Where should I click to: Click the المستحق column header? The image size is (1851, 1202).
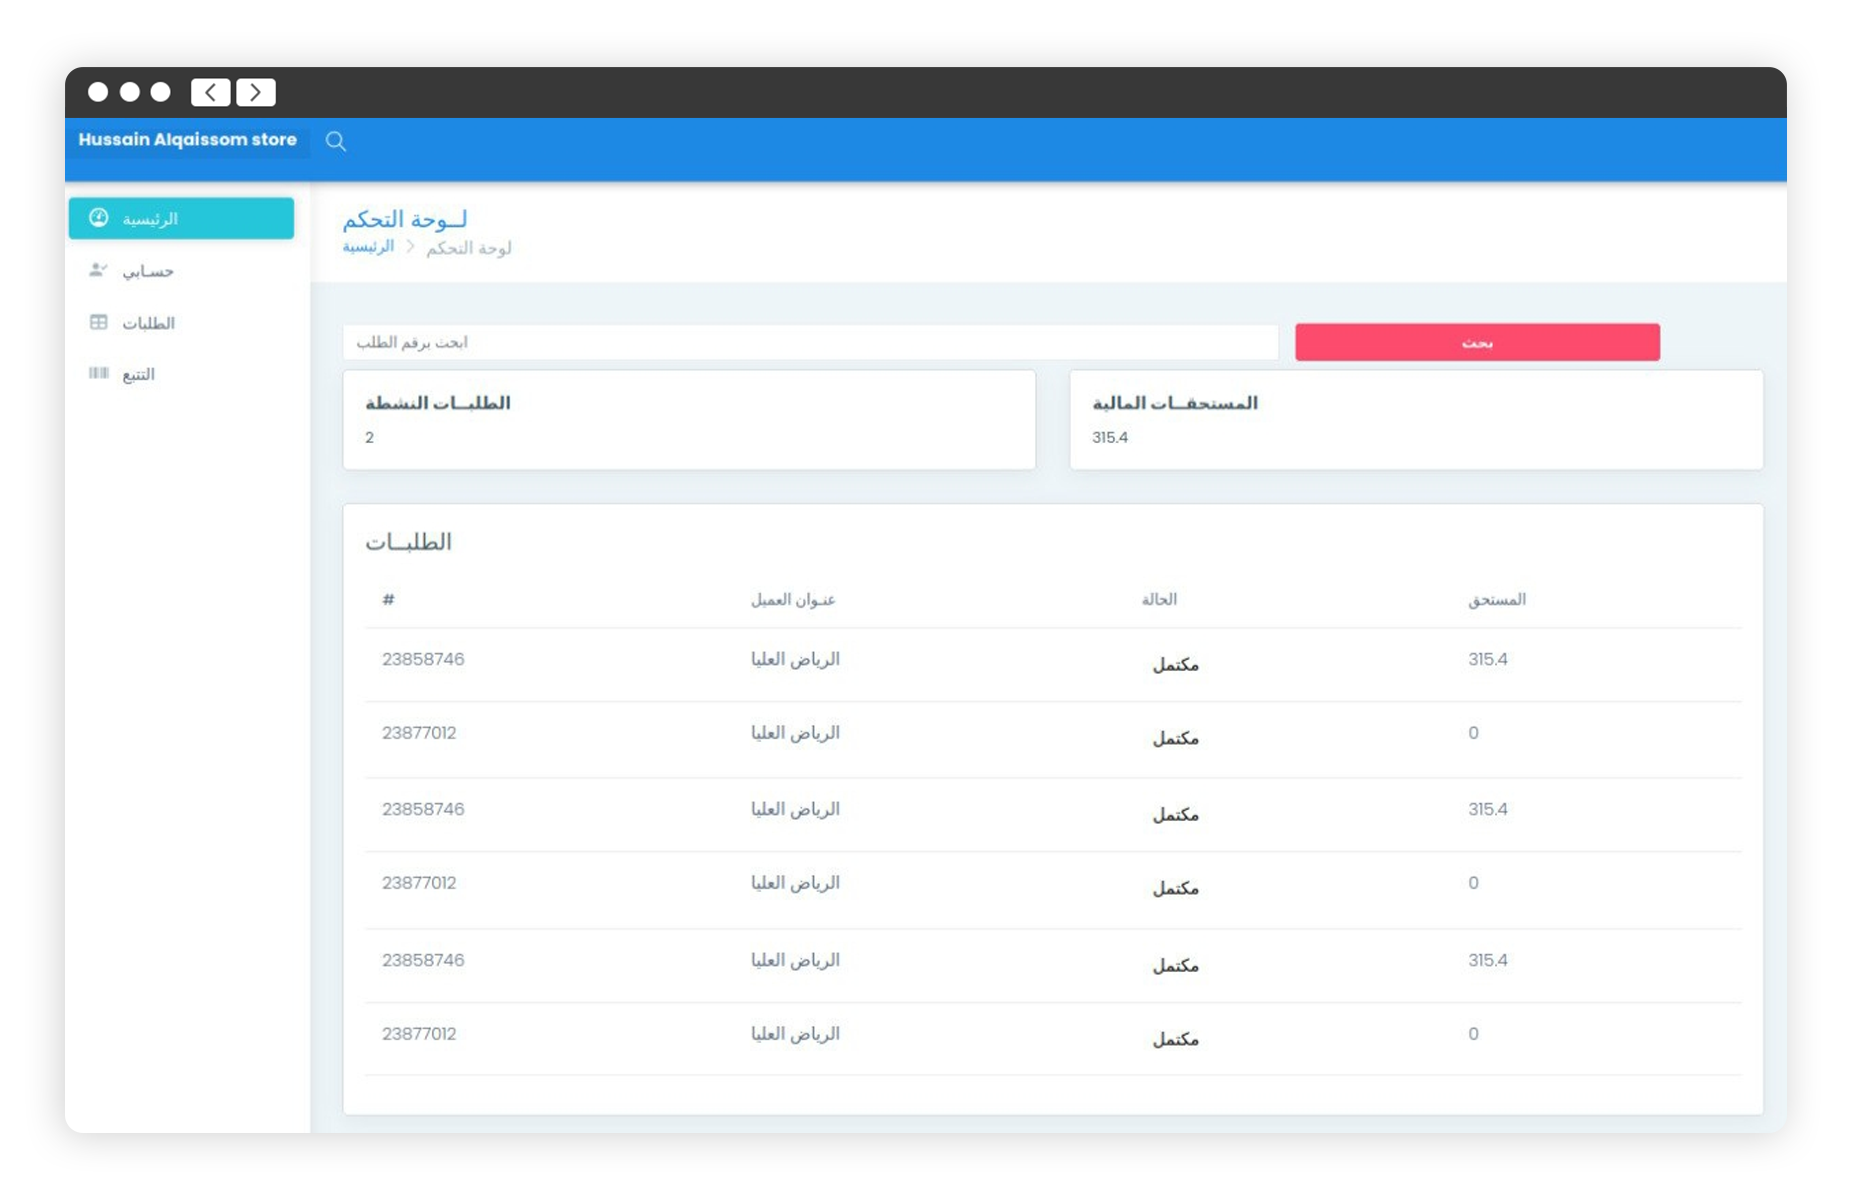click(1496, 599)
